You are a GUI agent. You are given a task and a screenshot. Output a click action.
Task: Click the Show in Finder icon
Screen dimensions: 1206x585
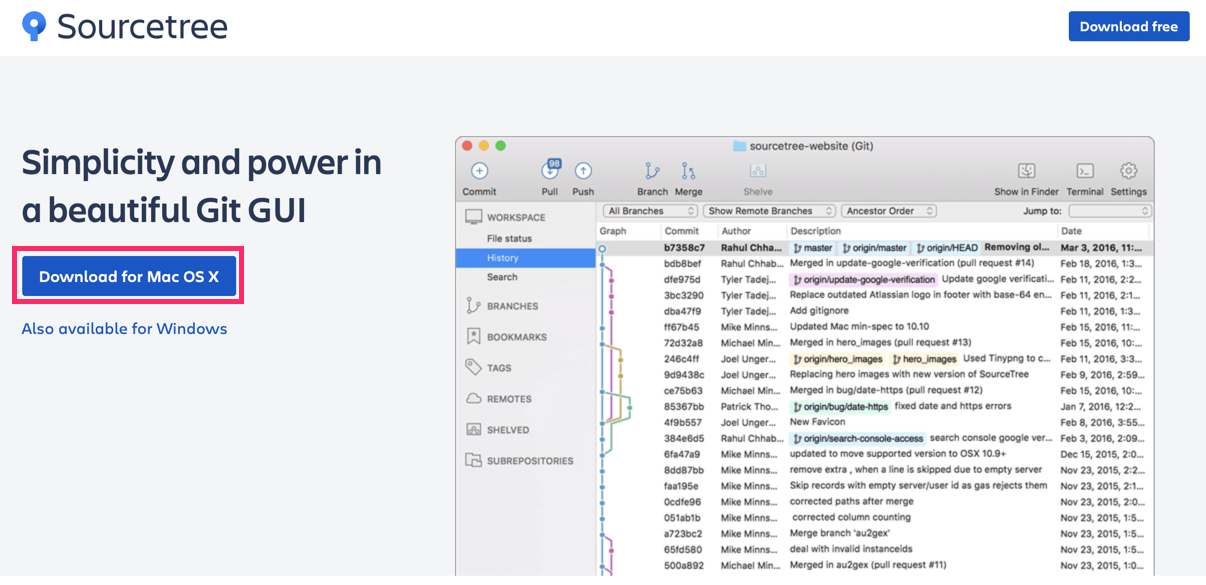[1026, 171]
